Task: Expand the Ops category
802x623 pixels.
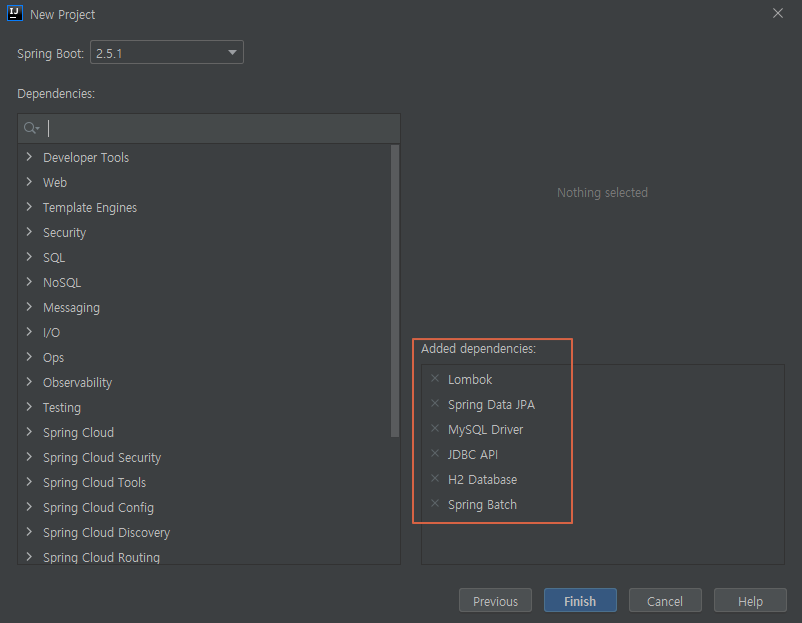Action: (29, 357)
